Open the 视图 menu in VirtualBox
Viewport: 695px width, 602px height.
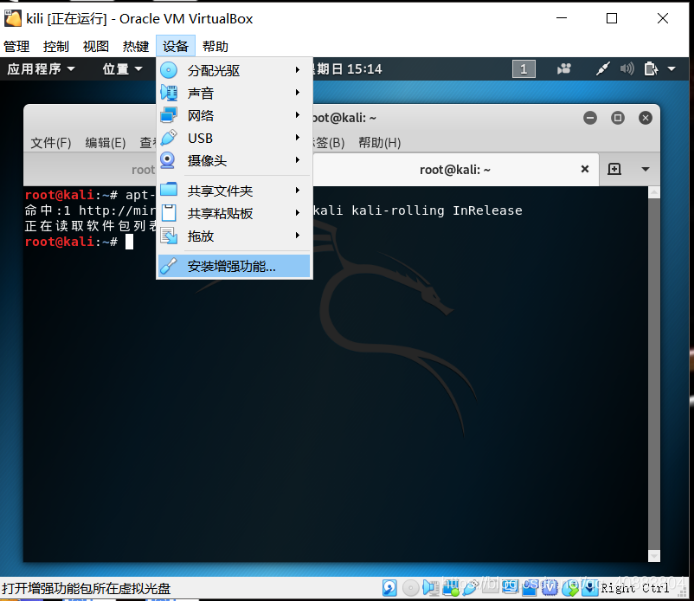tap(96, 47)
